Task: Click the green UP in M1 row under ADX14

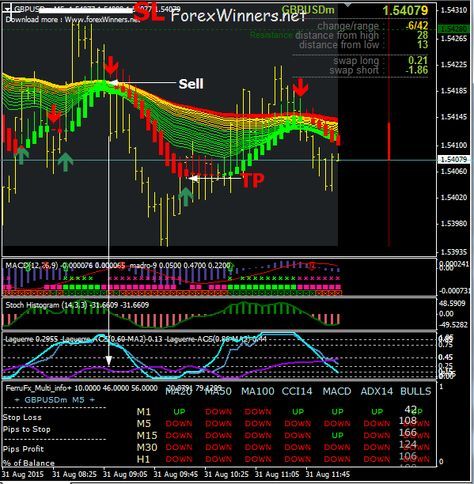Action: point(377,412)
